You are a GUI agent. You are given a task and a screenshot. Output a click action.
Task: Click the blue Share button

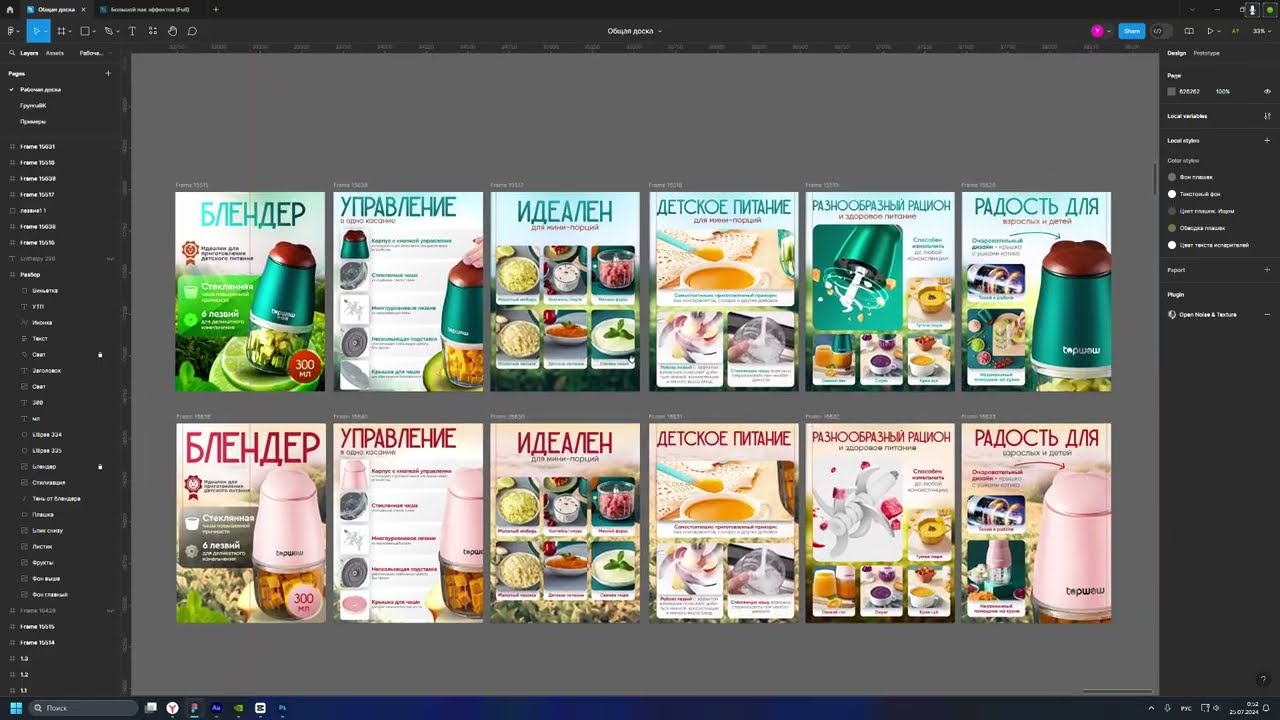point(1131,31)
